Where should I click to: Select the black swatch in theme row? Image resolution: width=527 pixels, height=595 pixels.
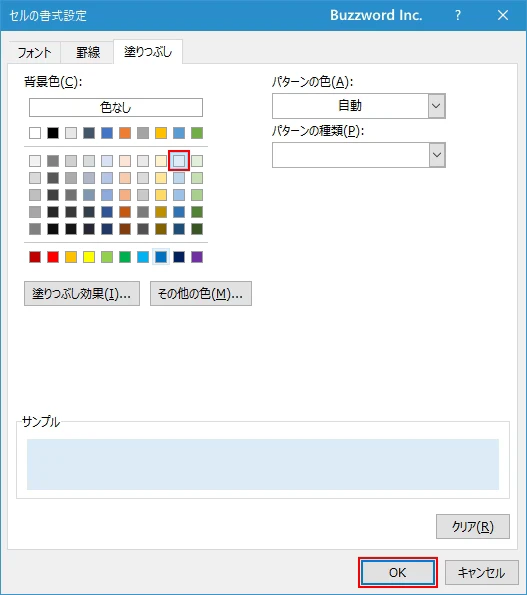pyautogui.click(x=53, y=133)
